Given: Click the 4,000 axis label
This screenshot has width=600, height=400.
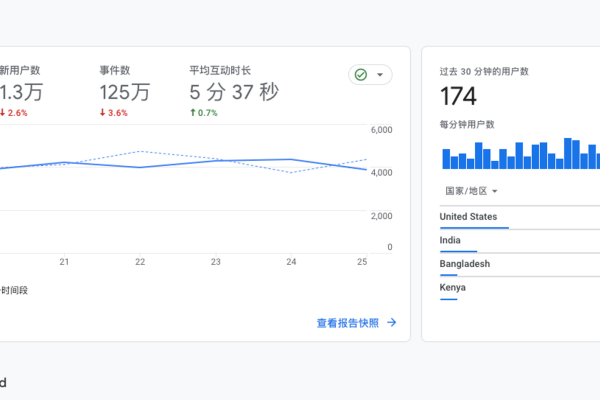Looking at the screenshot, I should coord(382,173).
